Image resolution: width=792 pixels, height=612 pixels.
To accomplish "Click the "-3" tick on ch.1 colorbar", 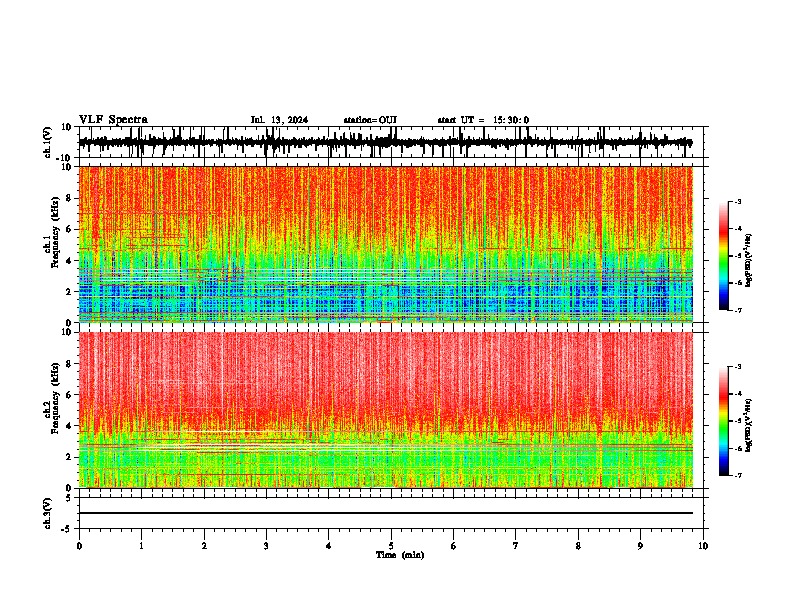I will coord(737,201).
